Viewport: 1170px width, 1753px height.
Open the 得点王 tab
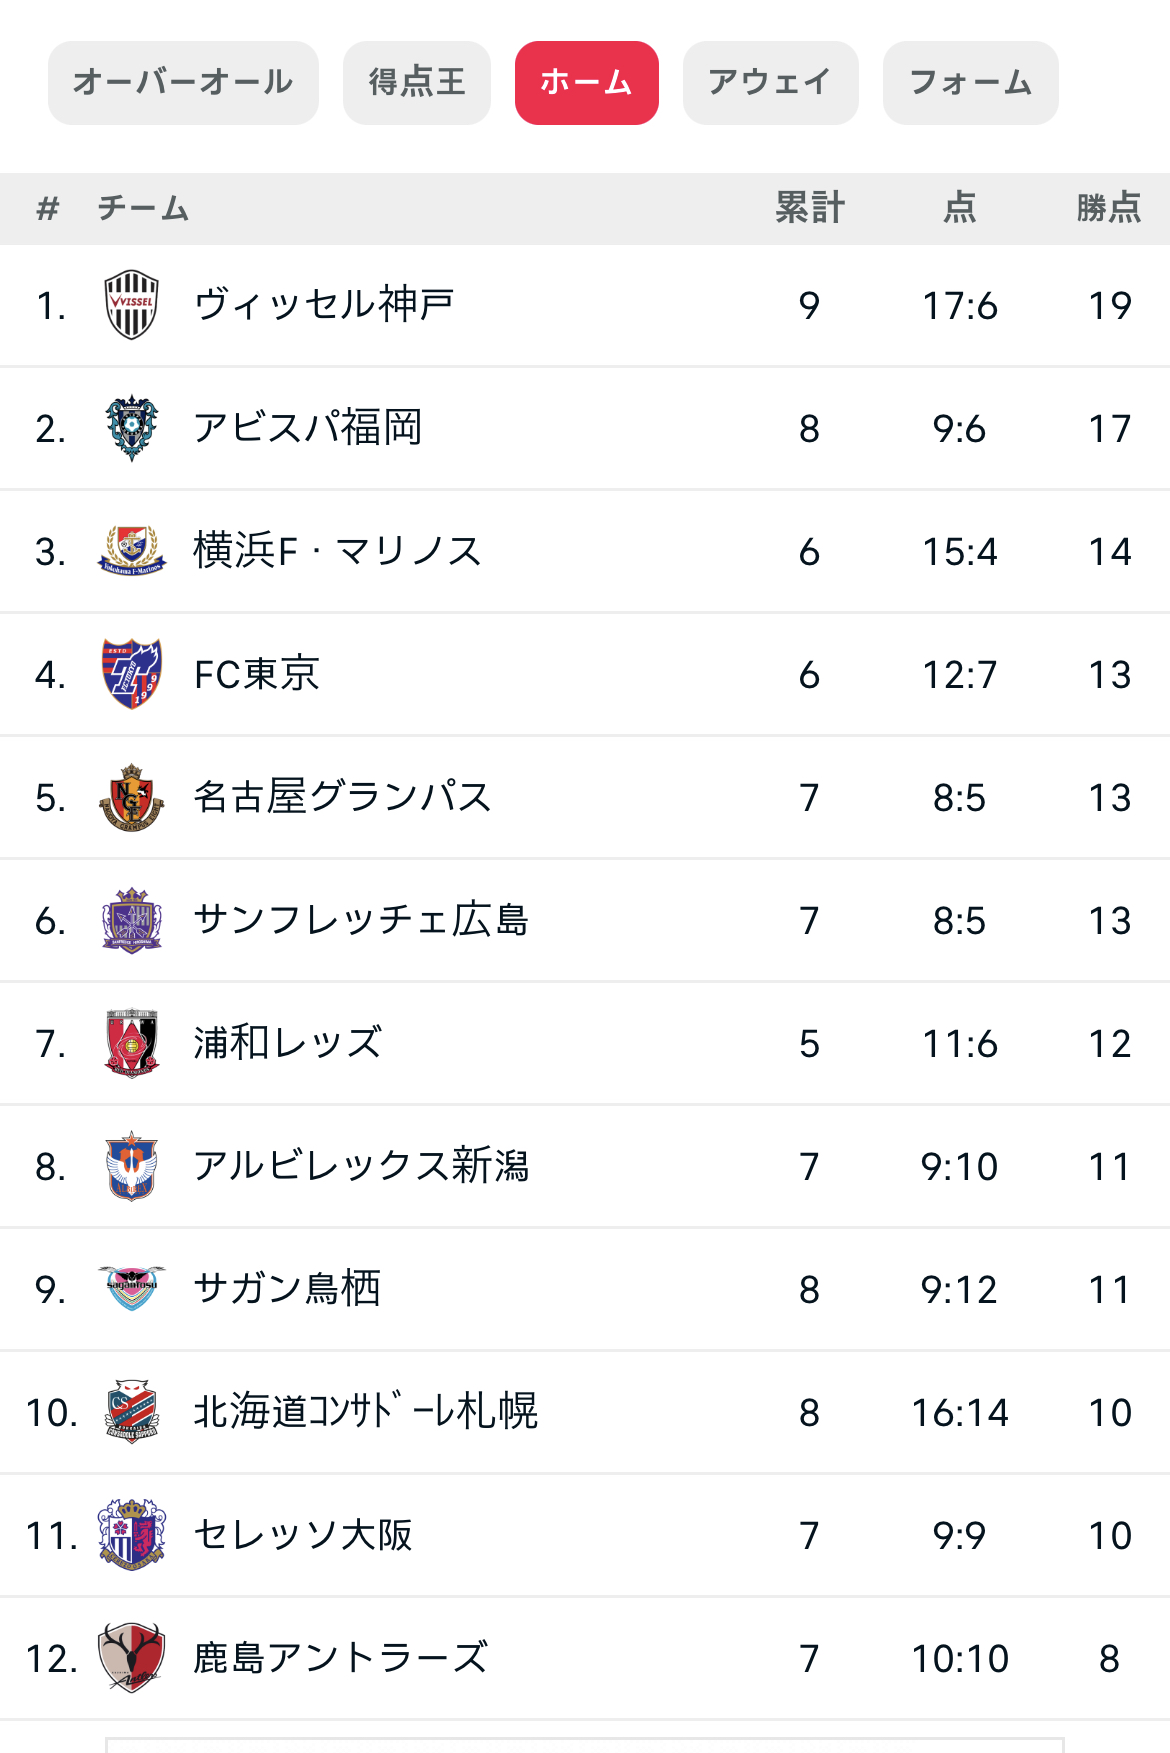click(x=417, y=83)
